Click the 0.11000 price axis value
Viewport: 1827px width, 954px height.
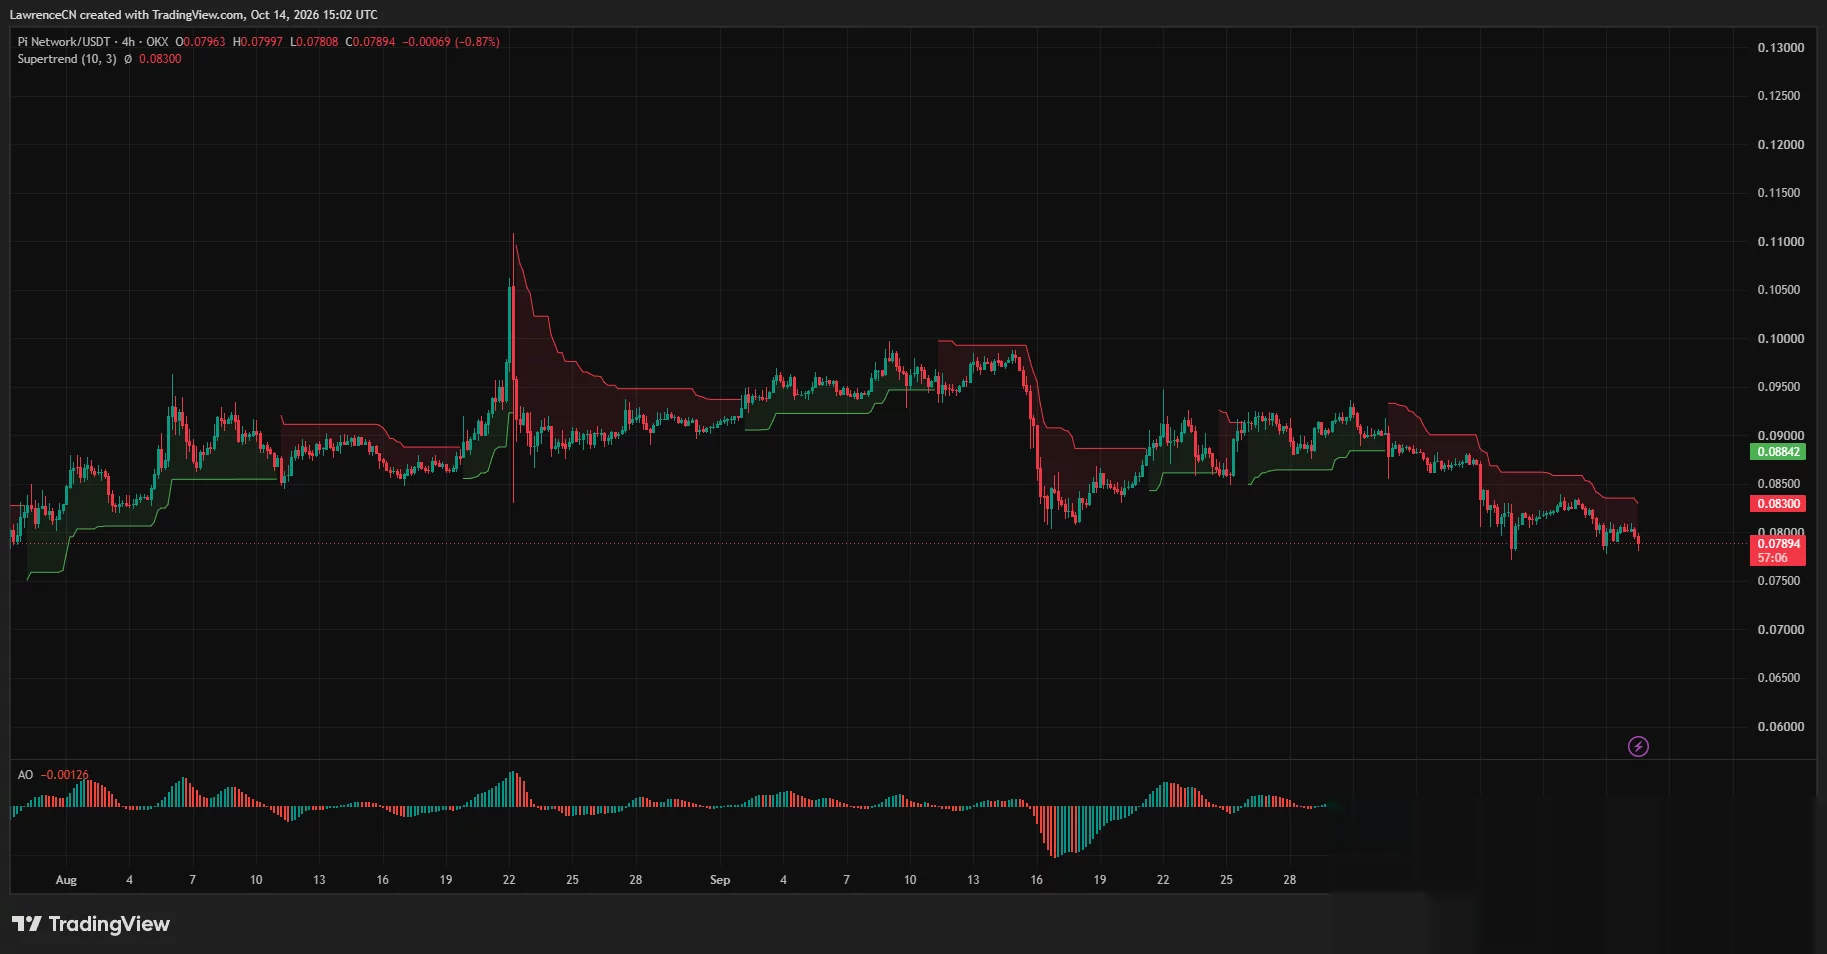pyautogui.click(x=1781, y=242)
